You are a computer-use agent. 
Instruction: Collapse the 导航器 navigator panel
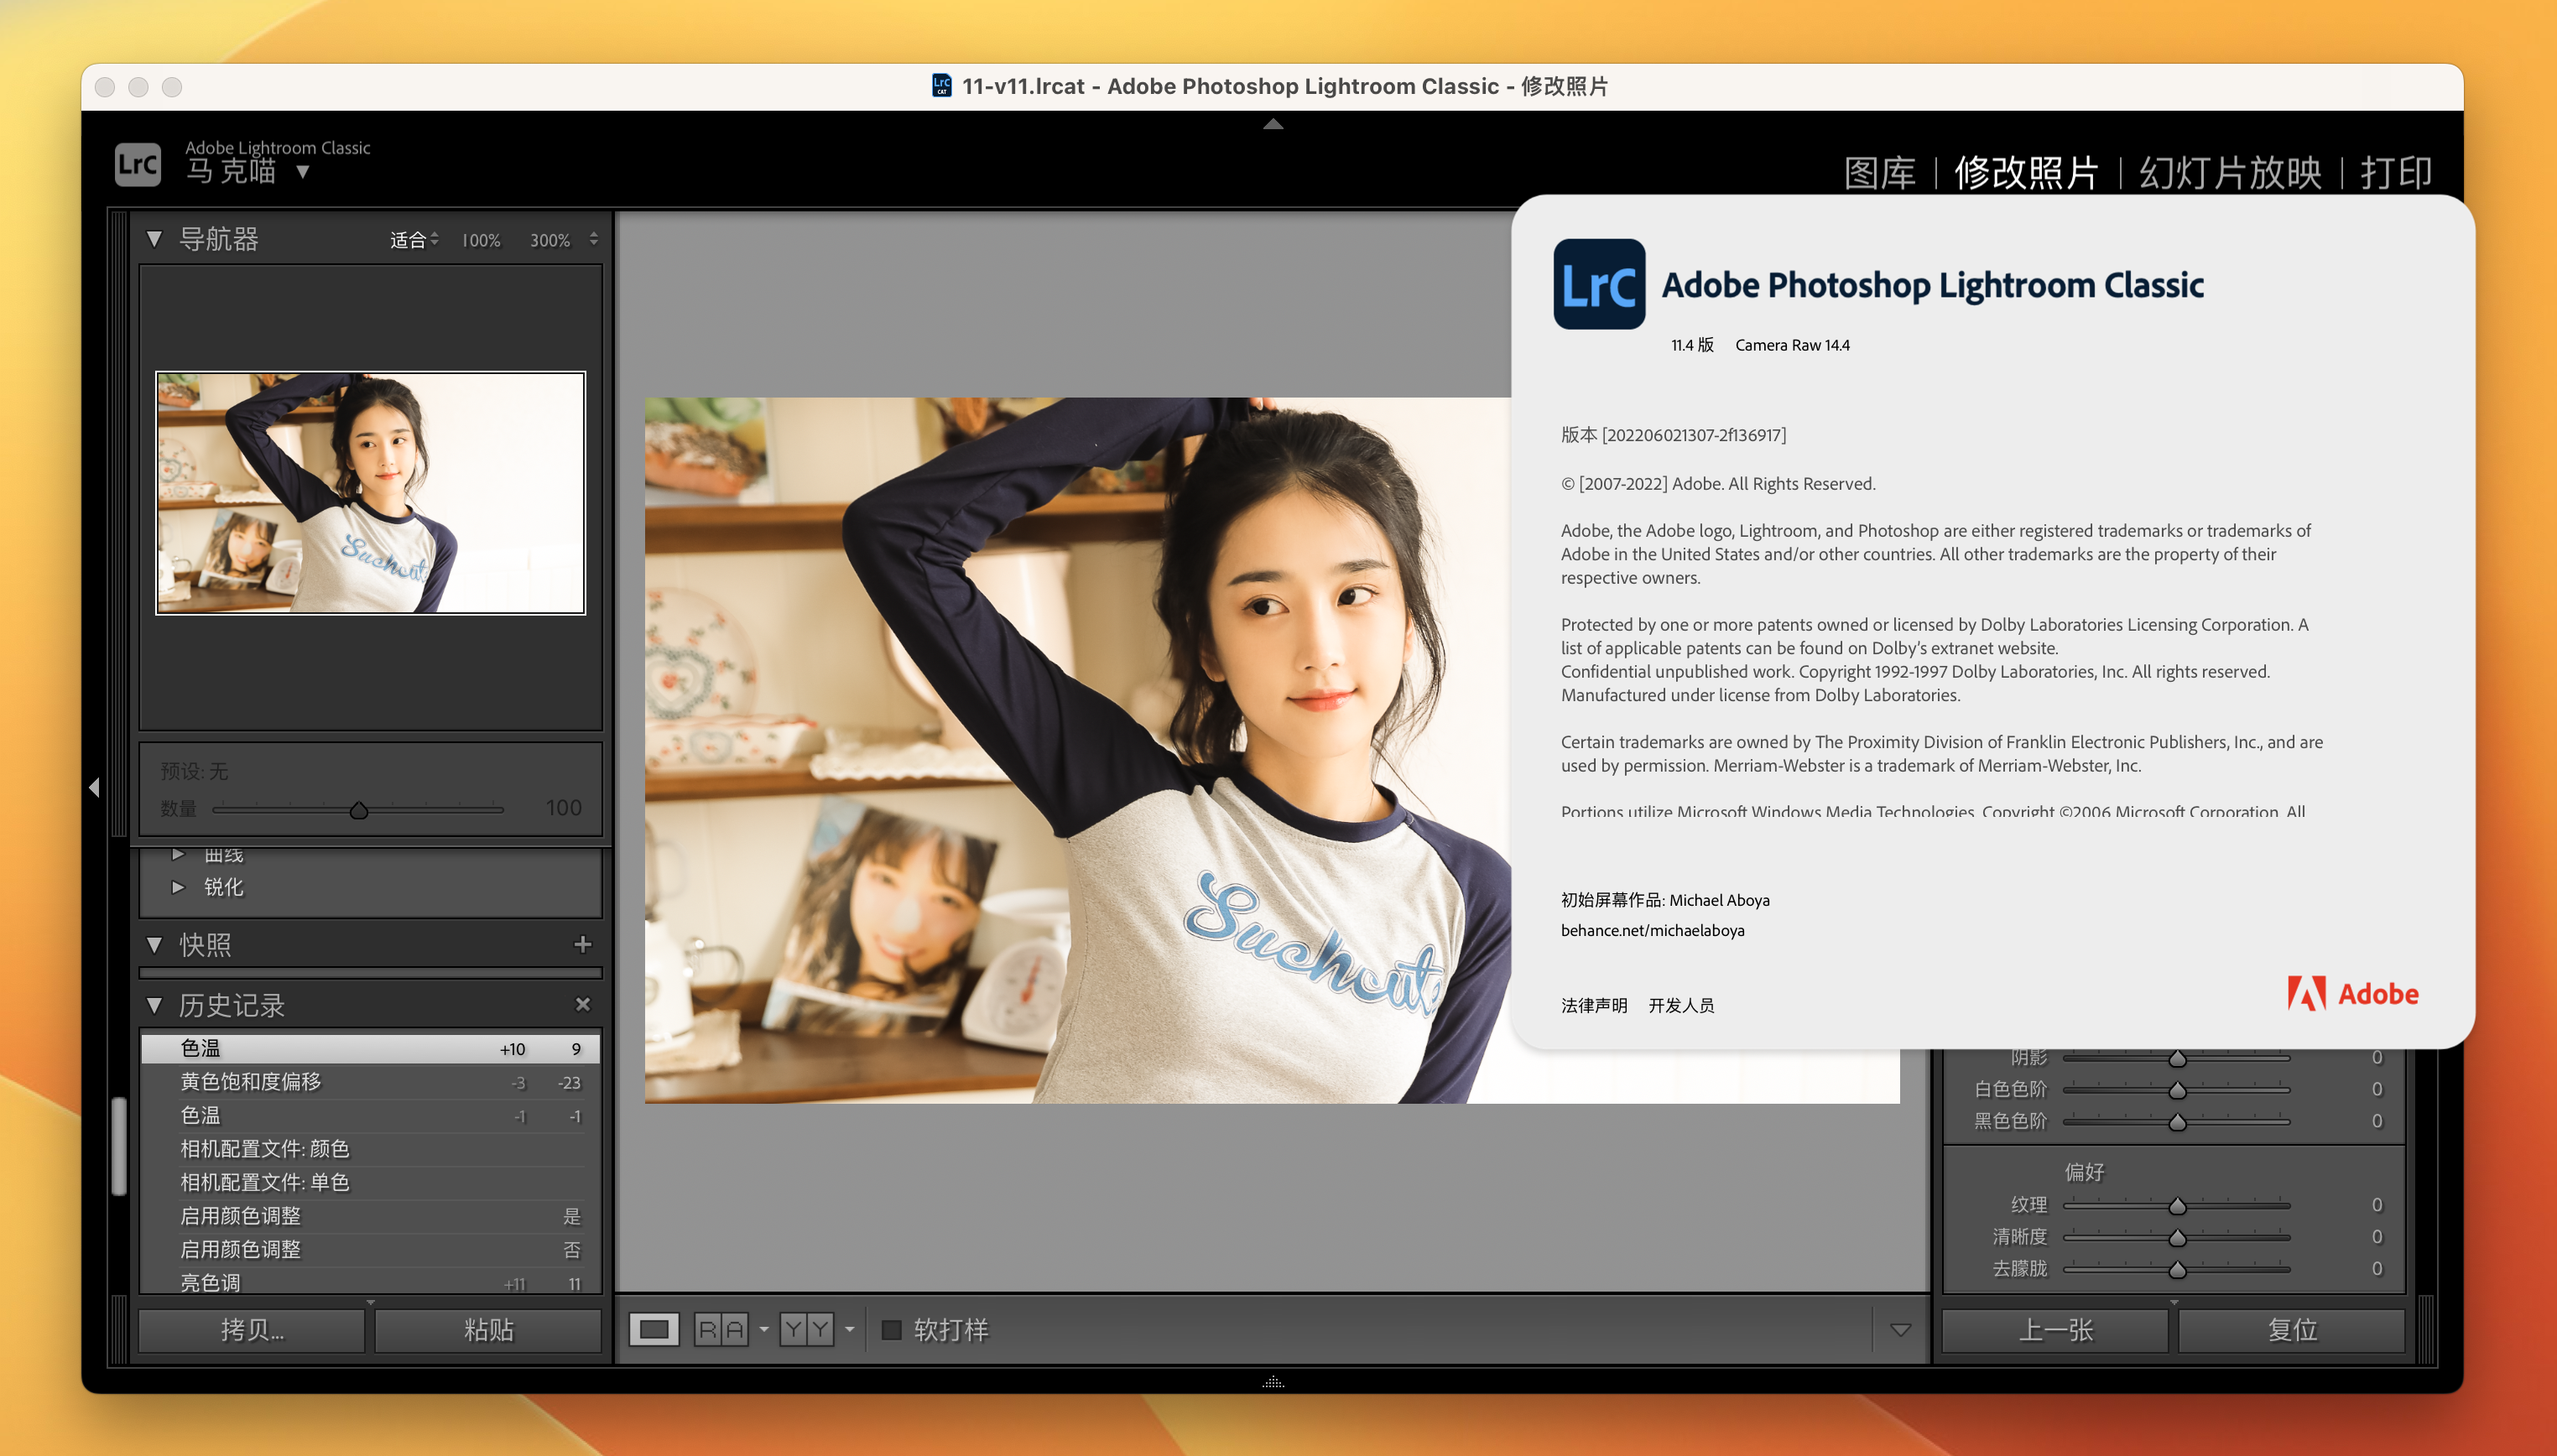click(x=154, y=239)
